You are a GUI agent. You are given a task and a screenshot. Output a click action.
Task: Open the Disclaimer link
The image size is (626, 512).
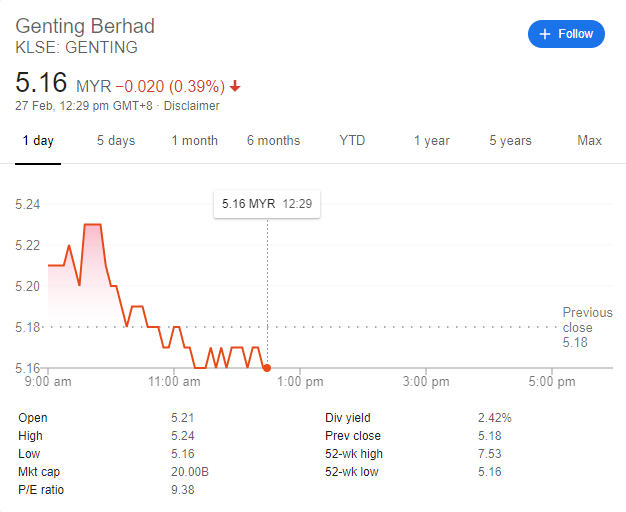(x=192, y=106)
